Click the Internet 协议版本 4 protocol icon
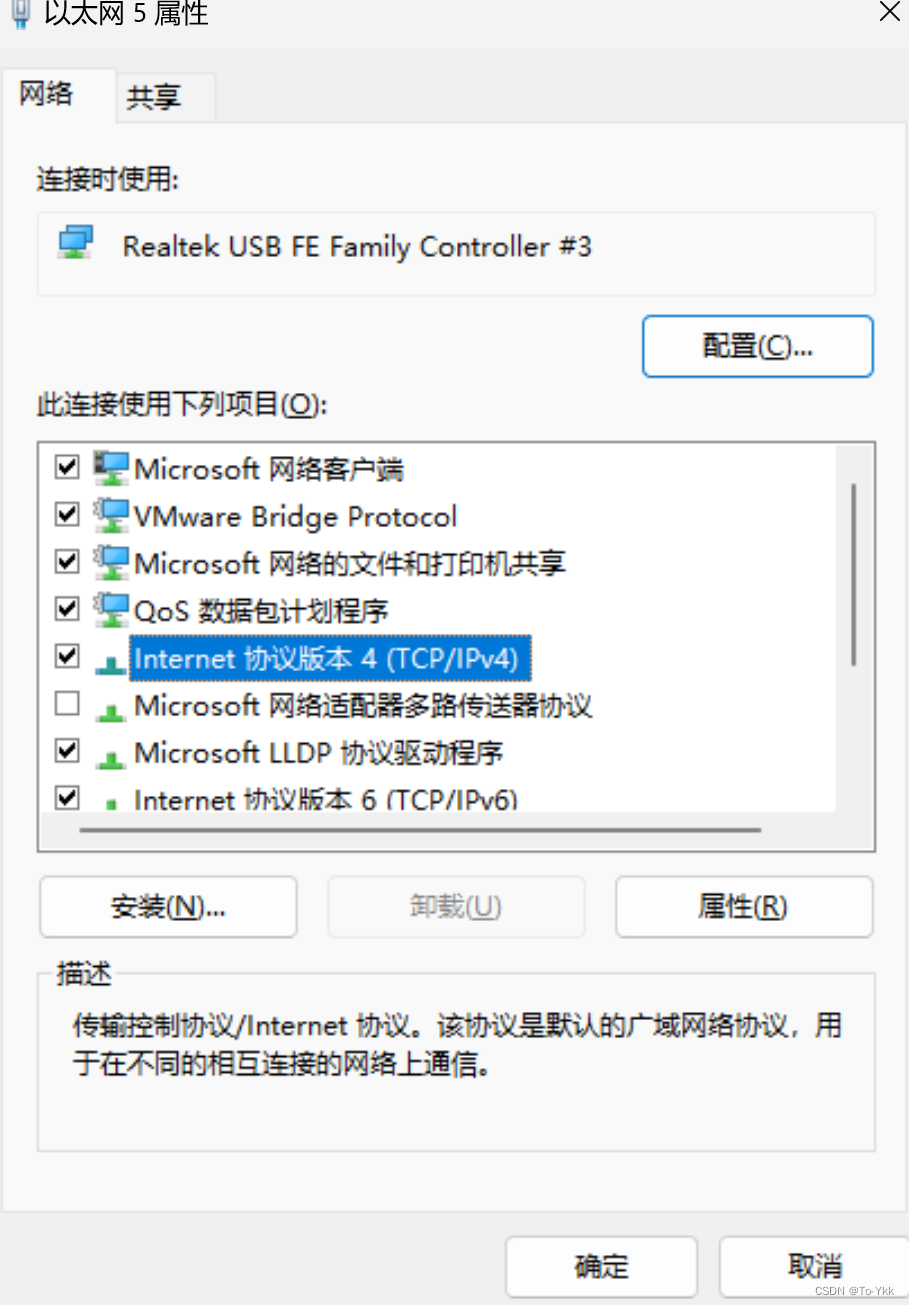This screenshot has height=1305, width=909. point(111,661)
